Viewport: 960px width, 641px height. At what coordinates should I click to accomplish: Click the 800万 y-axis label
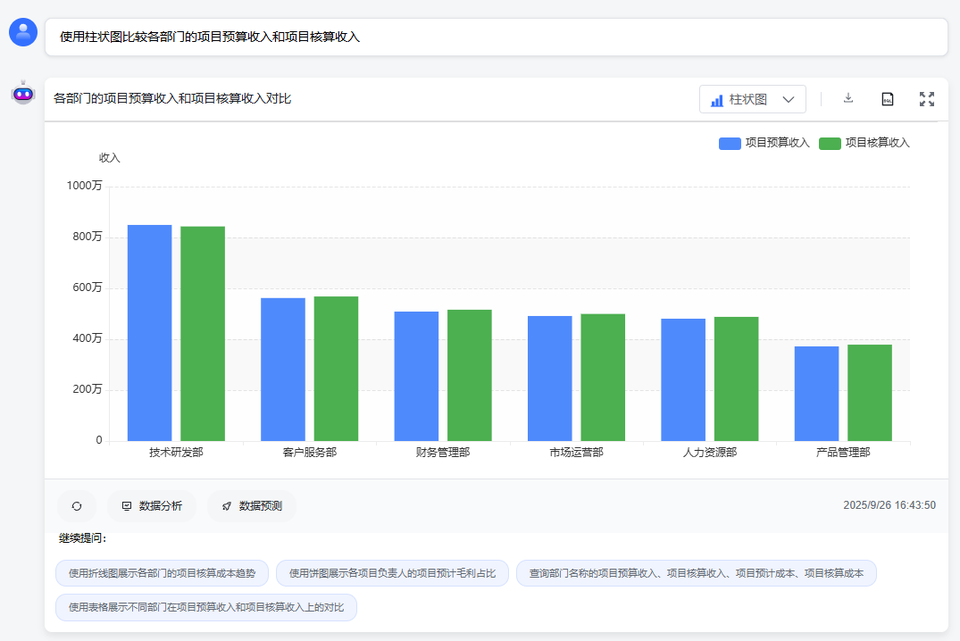88,237
